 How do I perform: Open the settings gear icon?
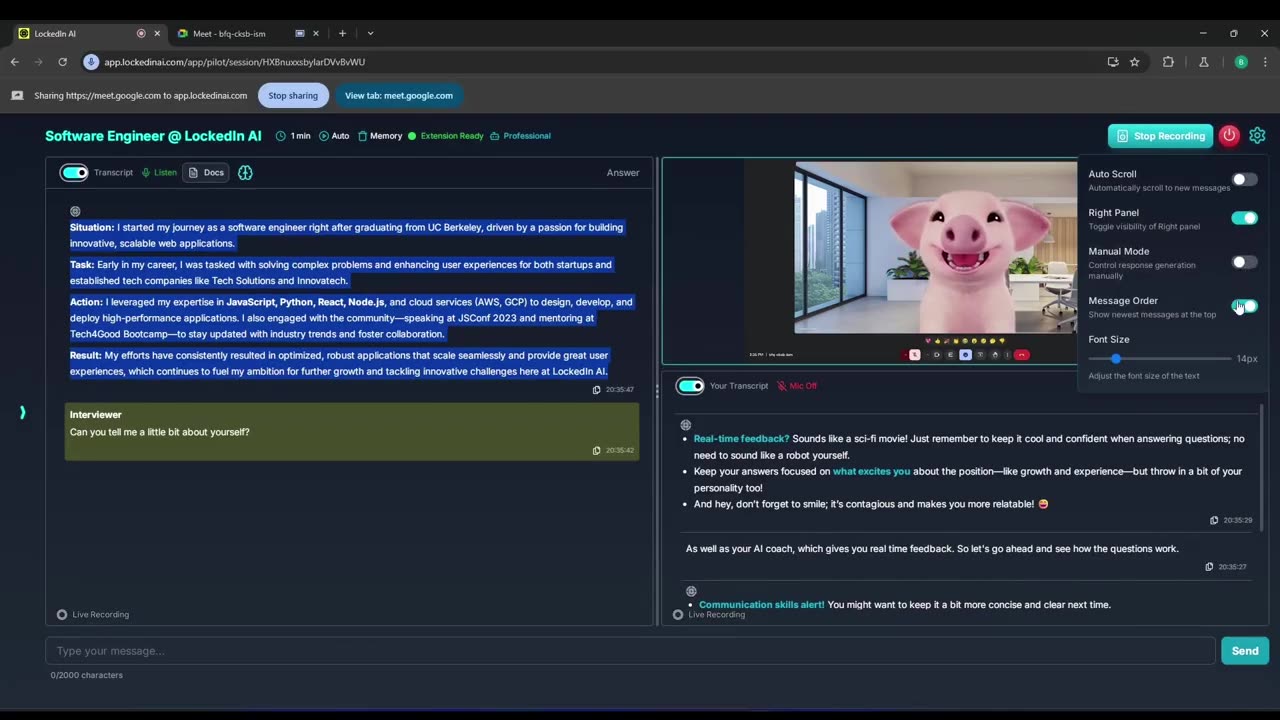(1257, 136)
